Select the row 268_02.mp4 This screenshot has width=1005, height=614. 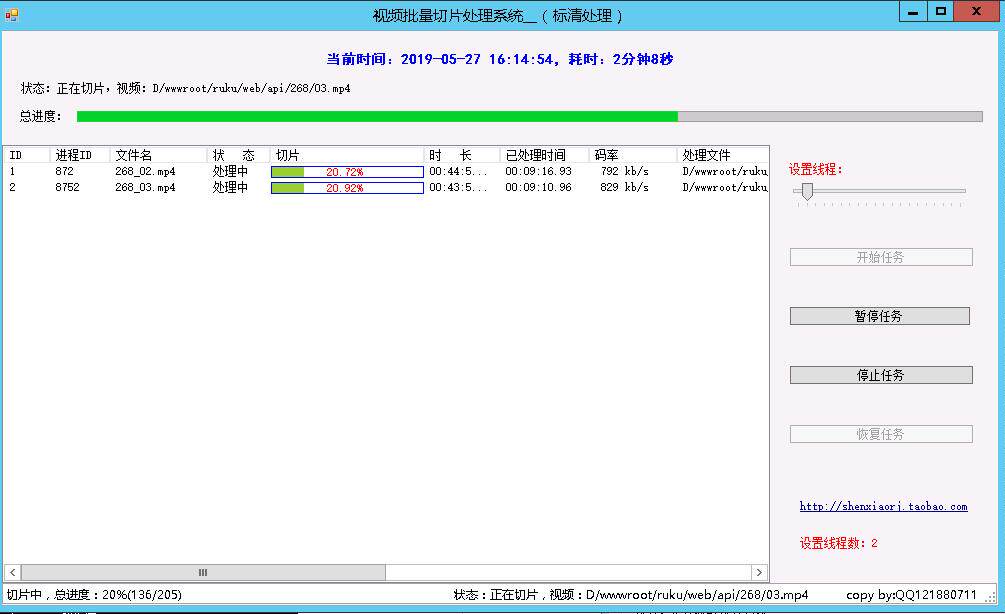pyautogui.click(x=386, y=171)
